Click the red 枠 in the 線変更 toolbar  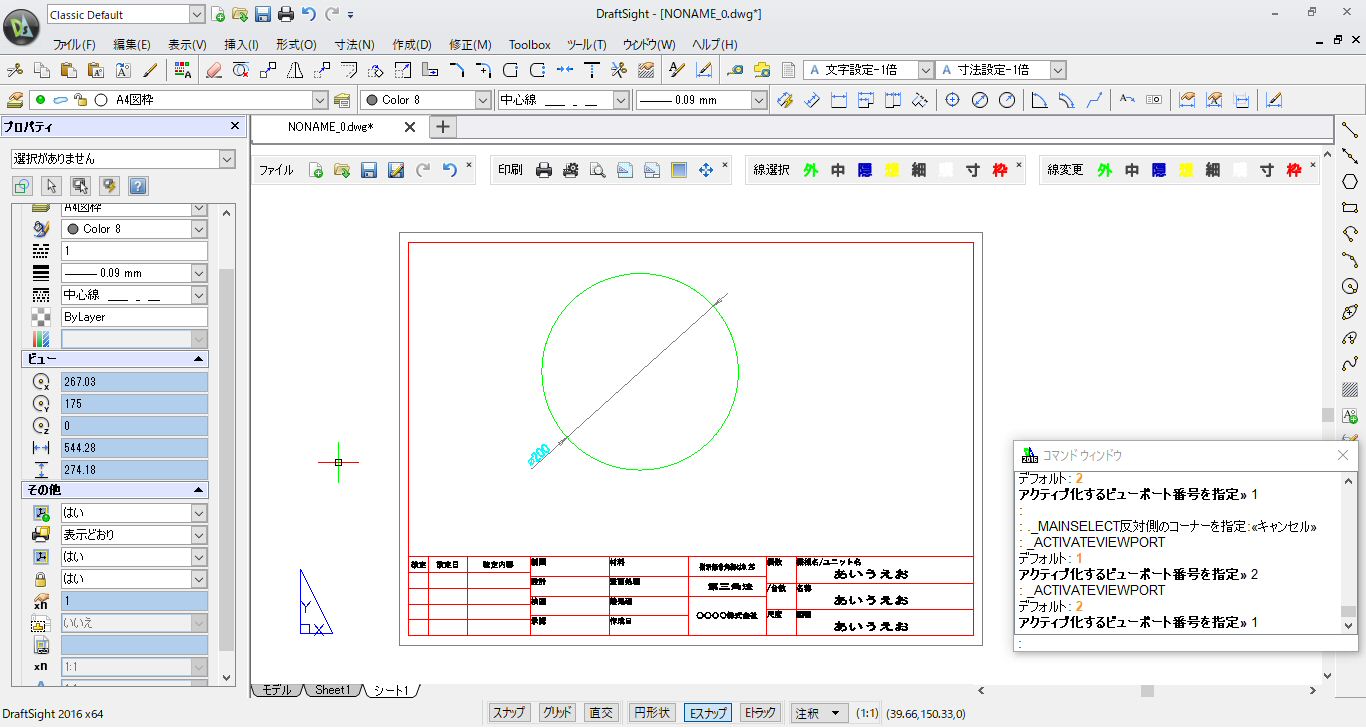1294,170
